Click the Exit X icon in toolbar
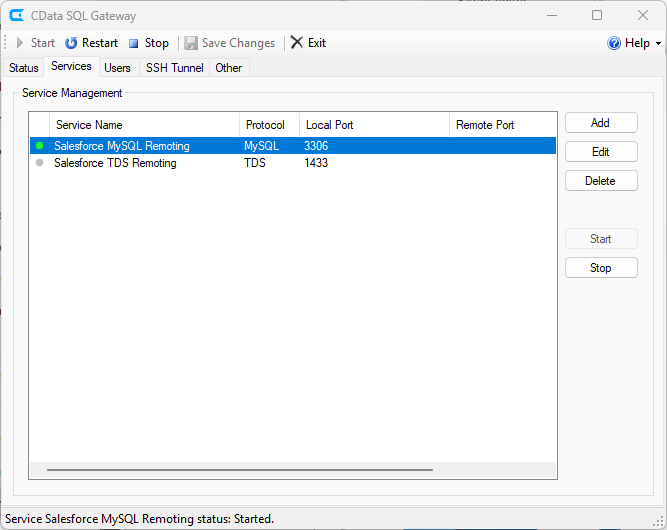 click(297, 43)
